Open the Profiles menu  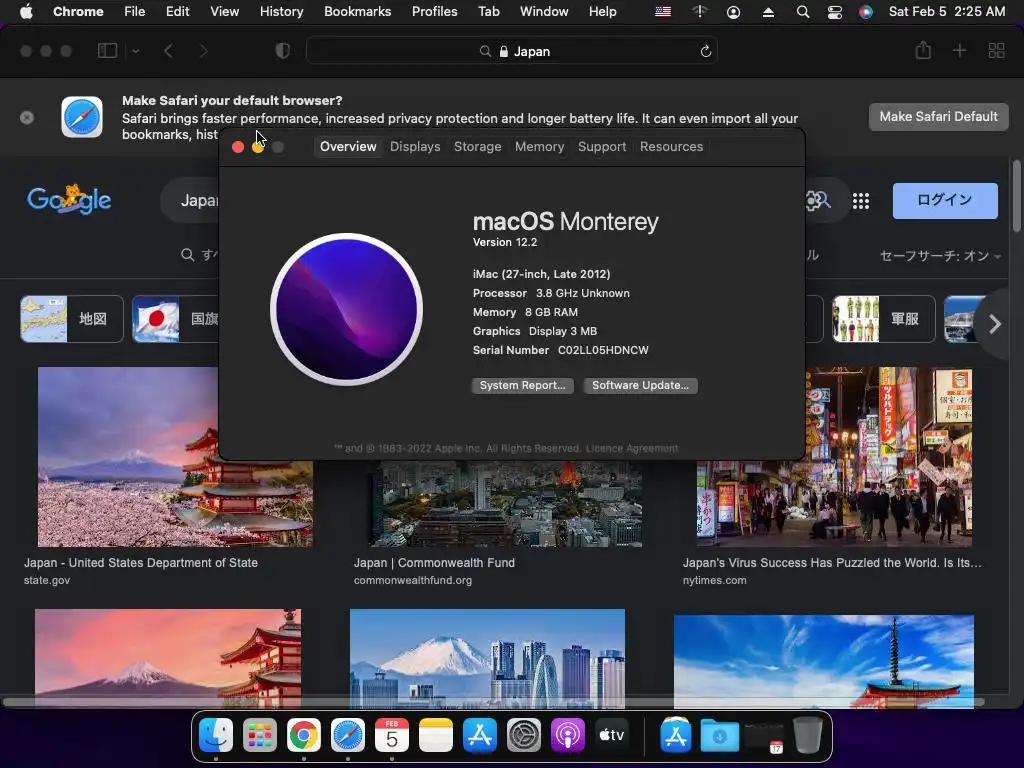[434, 11]
